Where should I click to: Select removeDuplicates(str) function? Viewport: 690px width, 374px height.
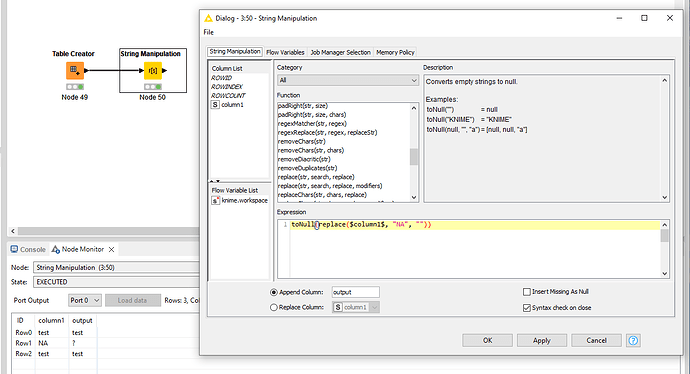[308, 168]
